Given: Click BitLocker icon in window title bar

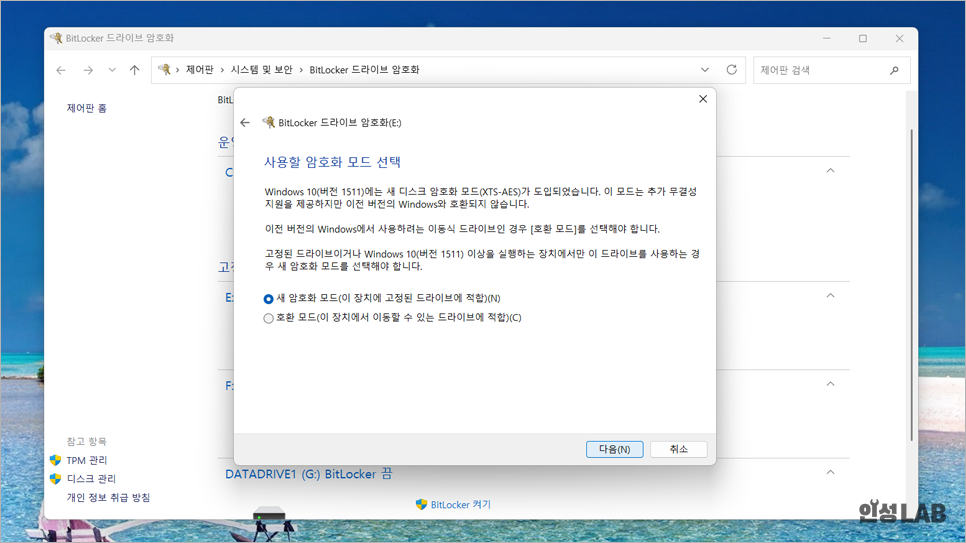Looking at the screenshot, I should tap(56, 38).
